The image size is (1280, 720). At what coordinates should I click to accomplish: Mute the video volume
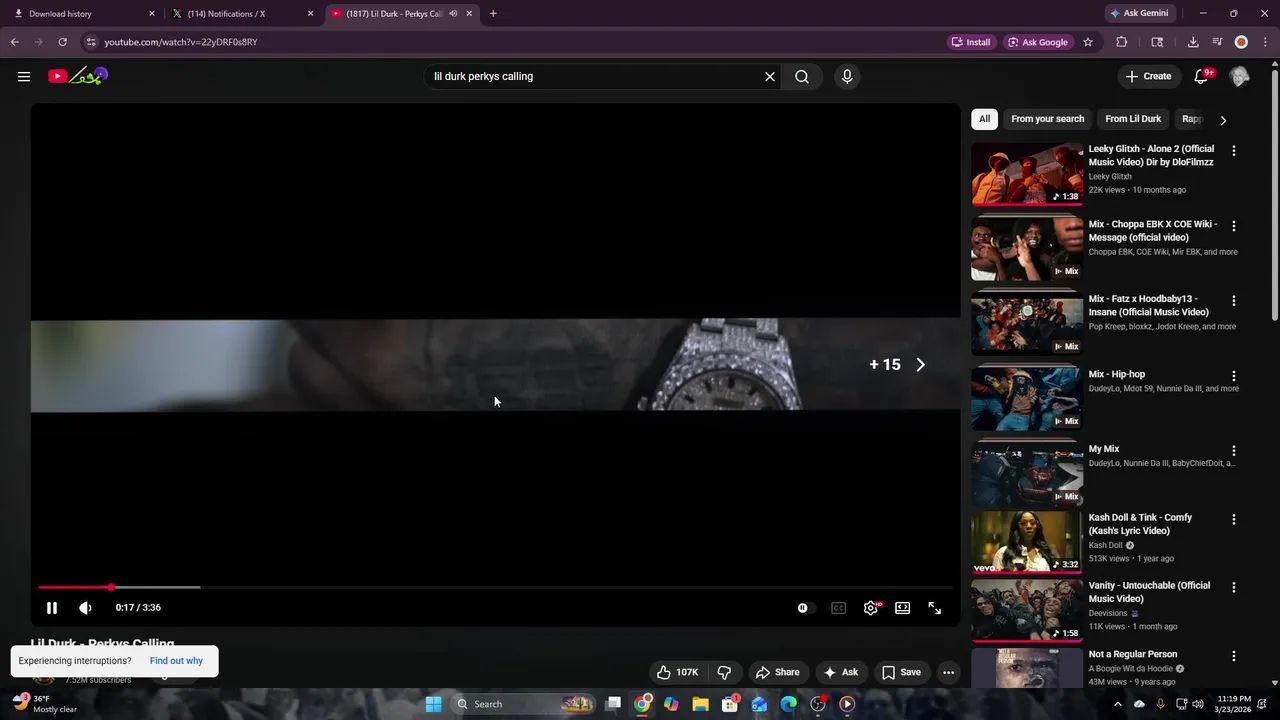(x=86, y=607)
